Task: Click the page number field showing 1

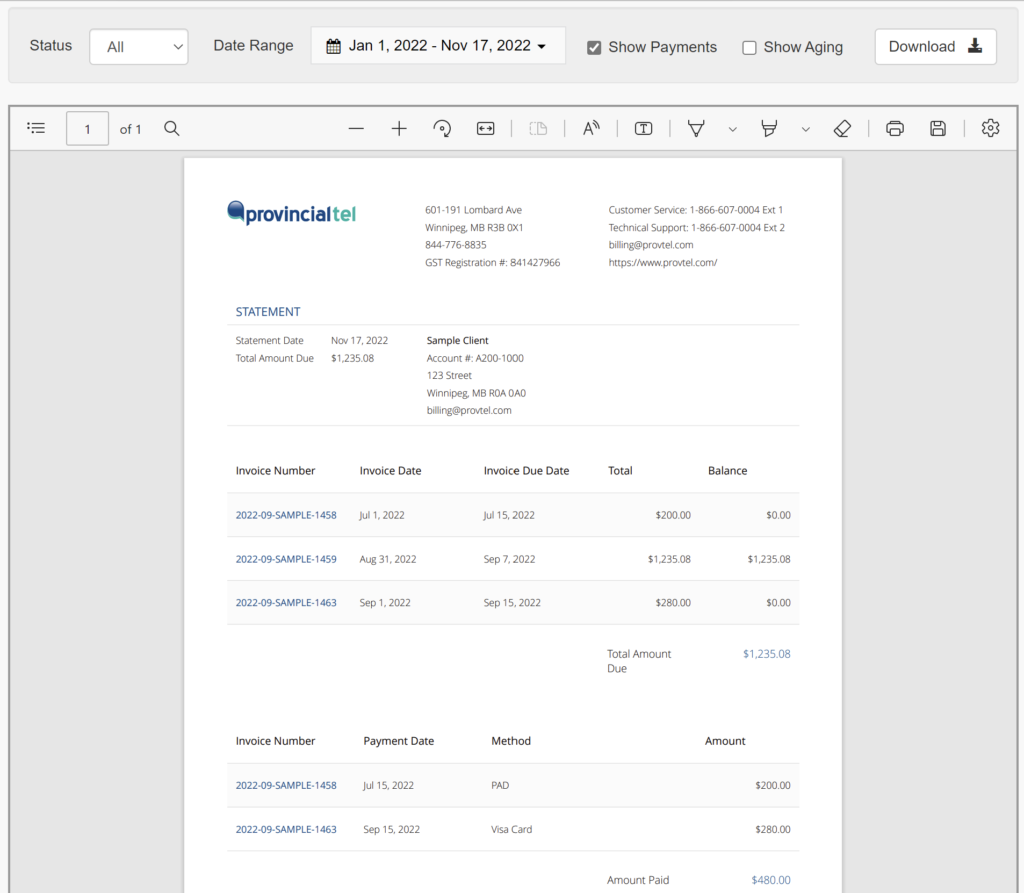Action: [x=88, y=128]
